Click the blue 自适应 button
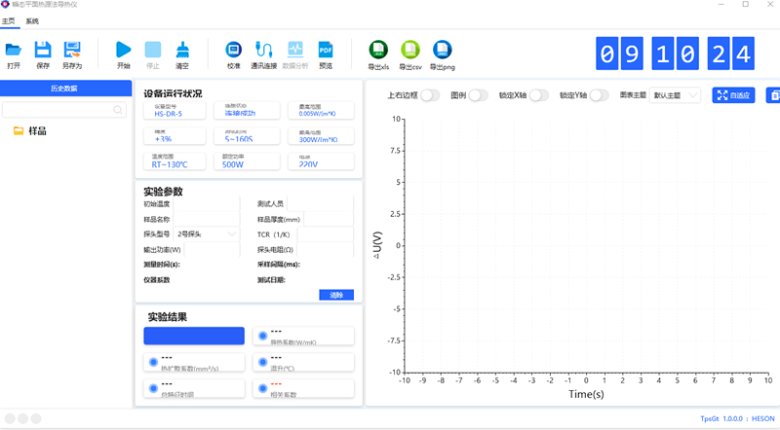 tap(734, 95)
